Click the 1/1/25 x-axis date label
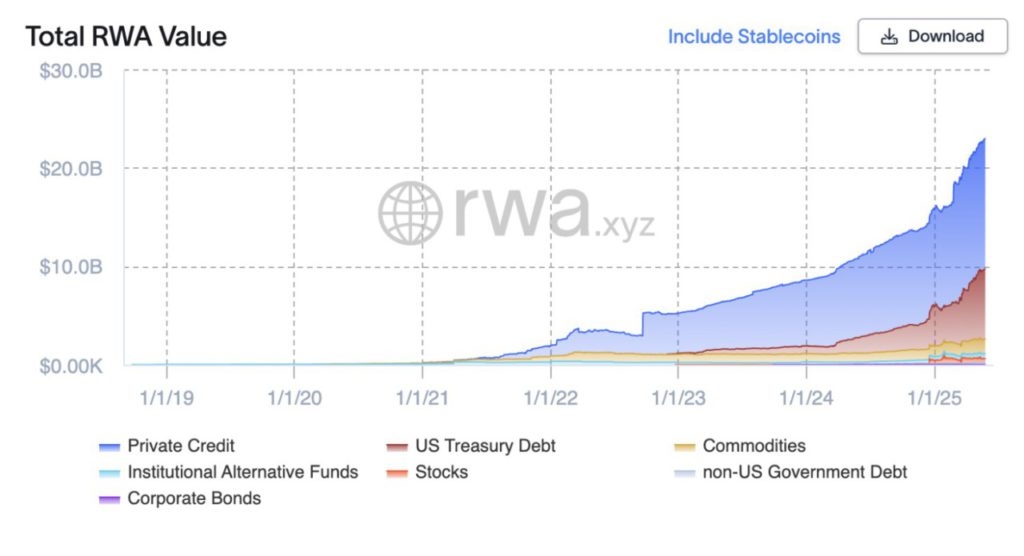 click(x=932, y=398)
